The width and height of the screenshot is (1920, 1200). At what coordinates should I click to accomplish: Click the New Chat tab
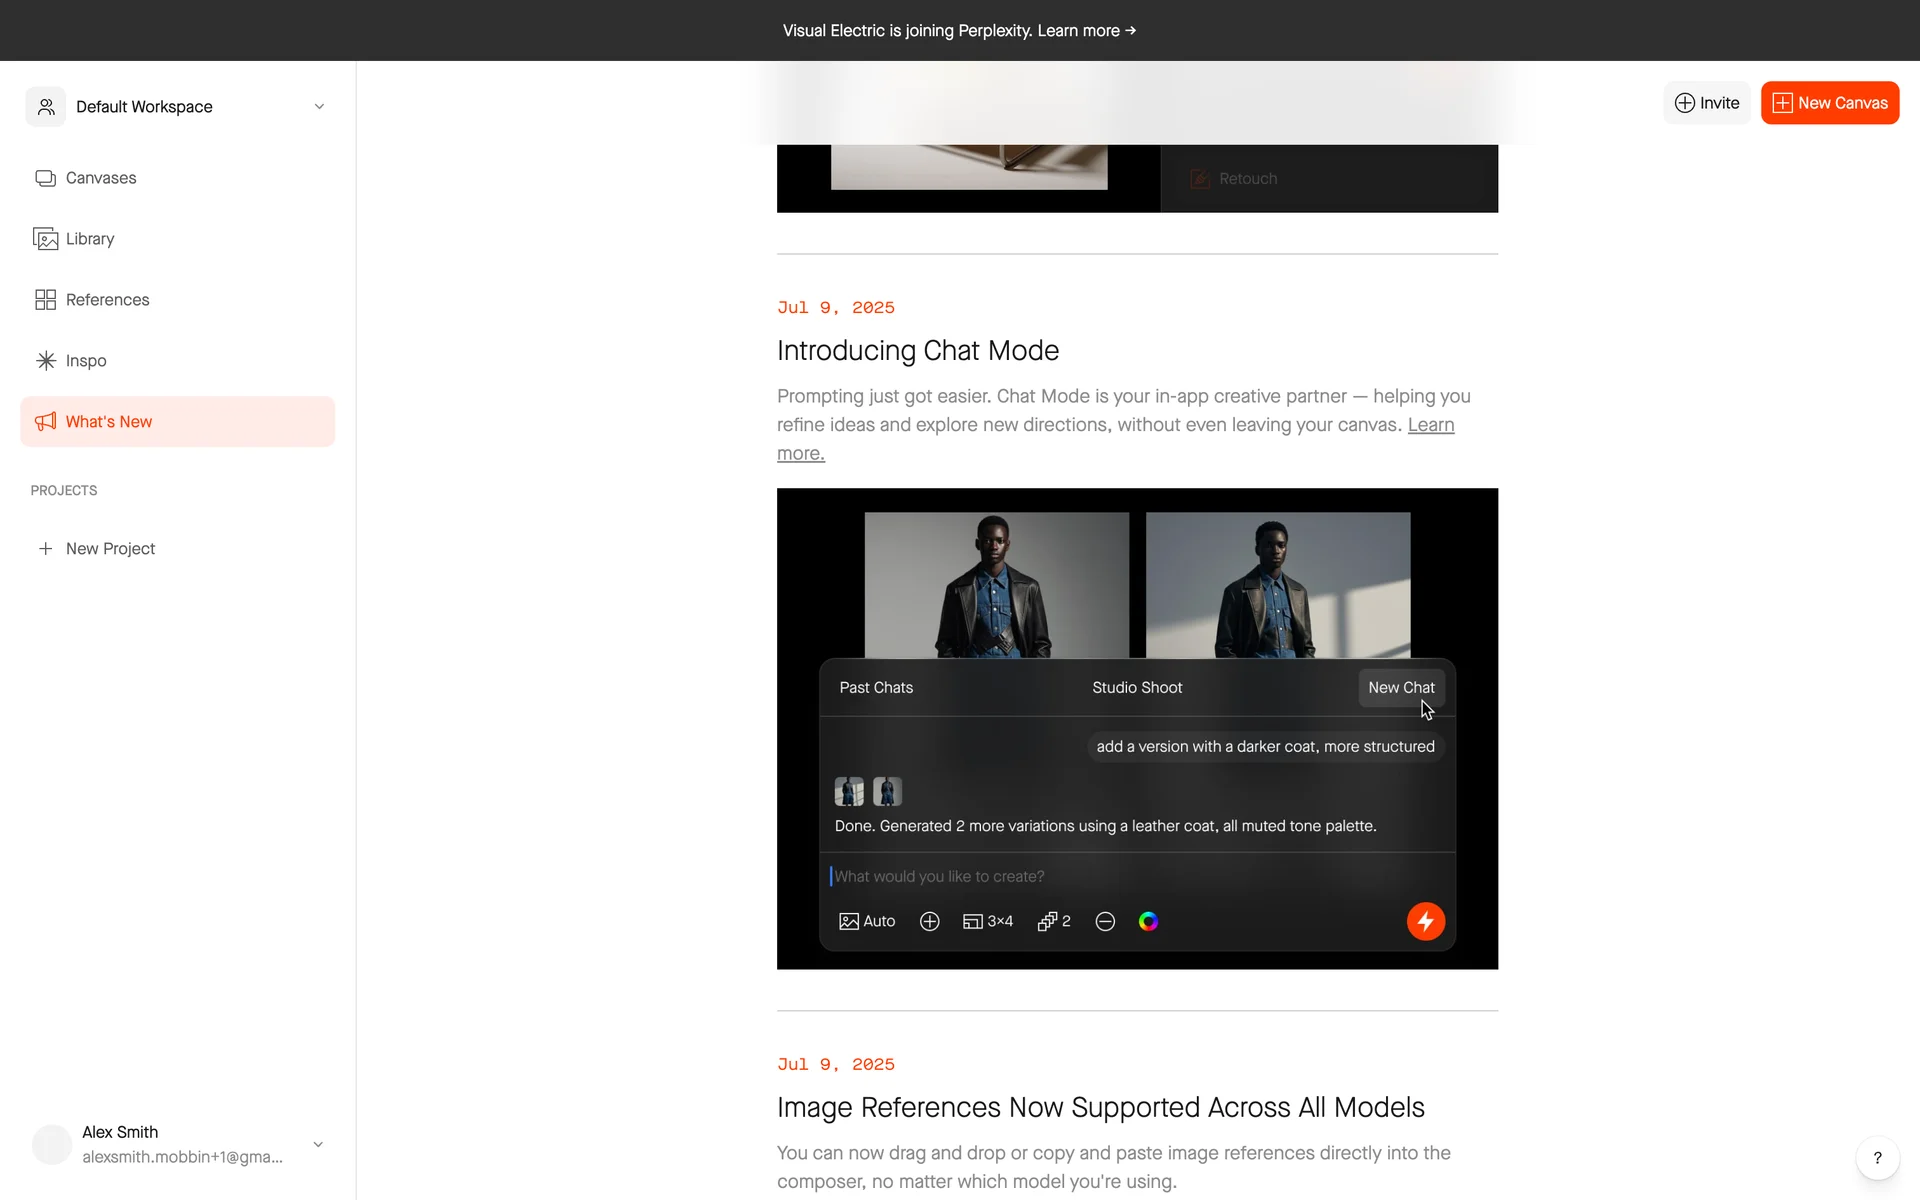click(x=1401, y=688)
